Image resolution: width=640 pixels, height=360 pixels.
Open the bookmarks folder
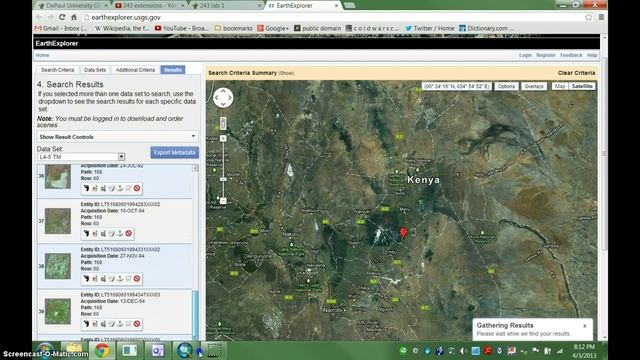233,28
